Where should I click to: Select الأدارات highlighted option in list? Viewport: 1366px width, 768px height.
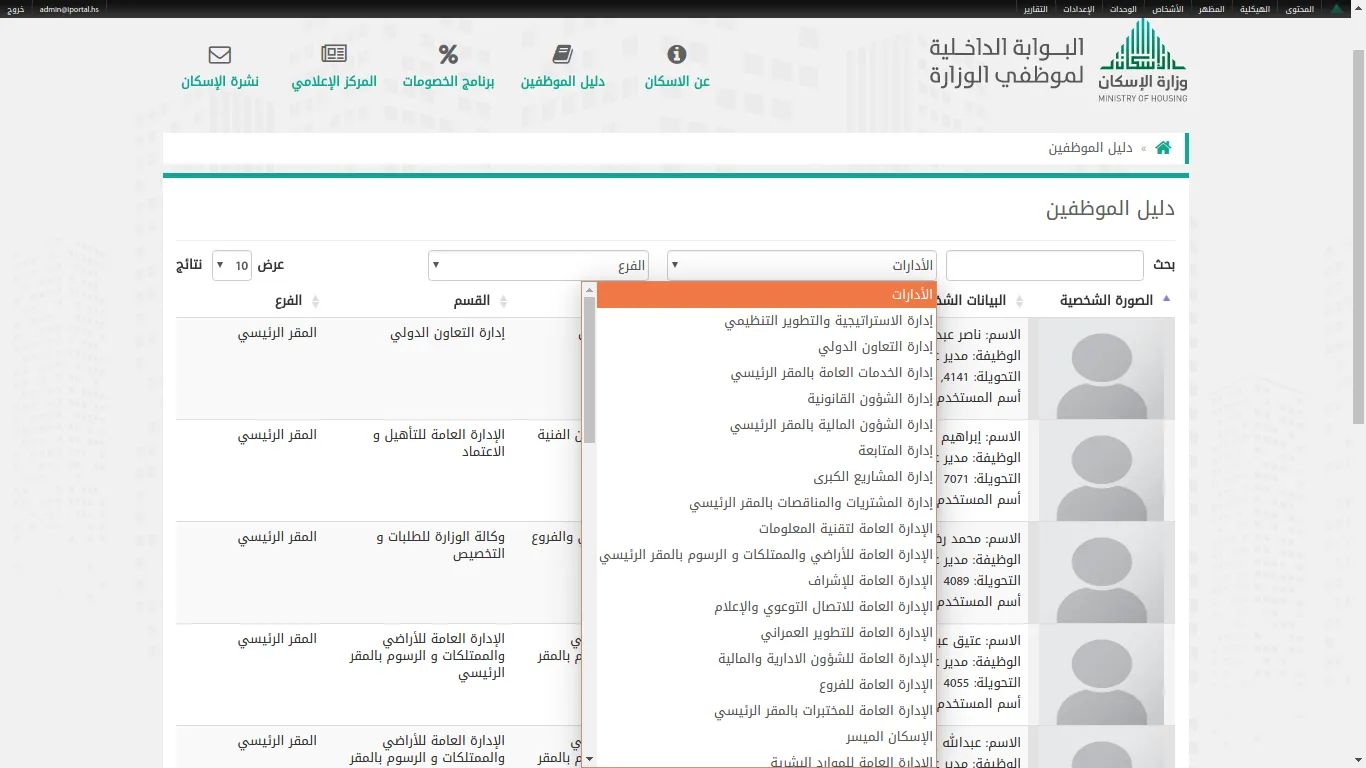pyautogui.click(x=765, y=295)
